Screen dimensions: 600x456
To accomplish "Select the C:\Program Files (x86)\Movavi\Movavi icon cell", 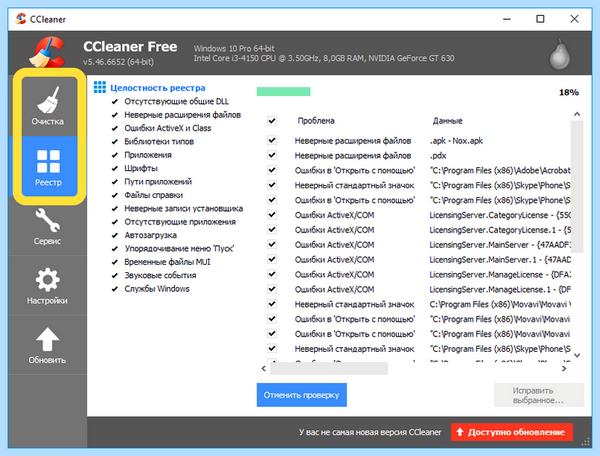I will click(x=500, y=305).
